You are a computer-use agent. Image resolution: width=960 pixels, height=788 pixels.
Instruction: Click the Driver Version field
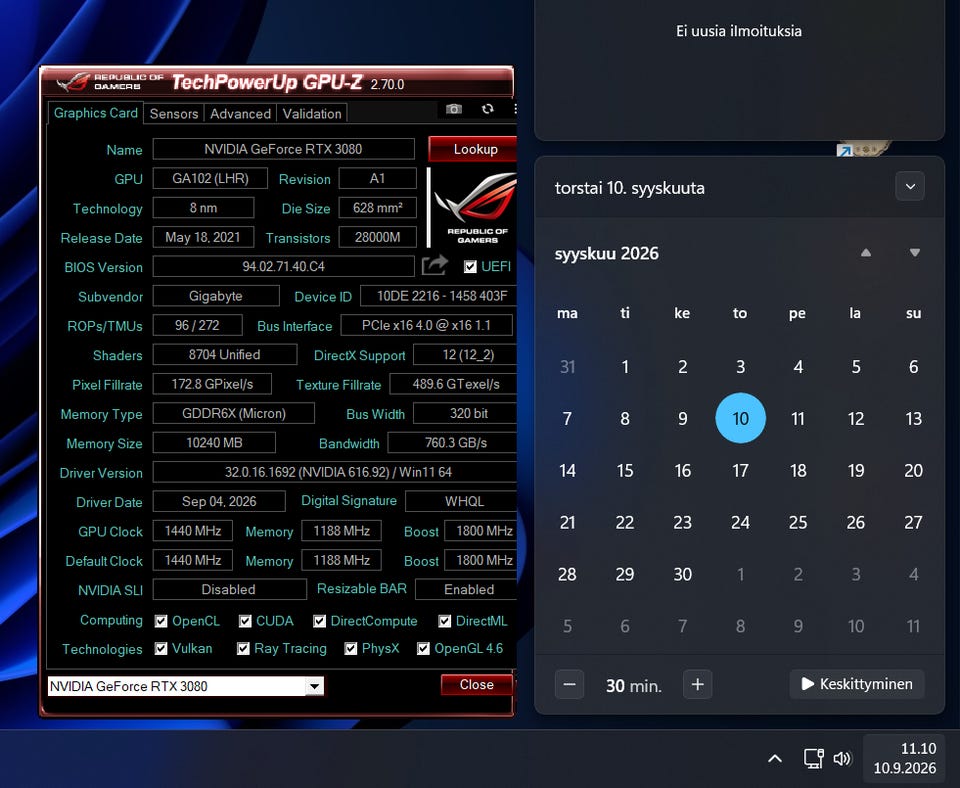[x=335, y=472]
